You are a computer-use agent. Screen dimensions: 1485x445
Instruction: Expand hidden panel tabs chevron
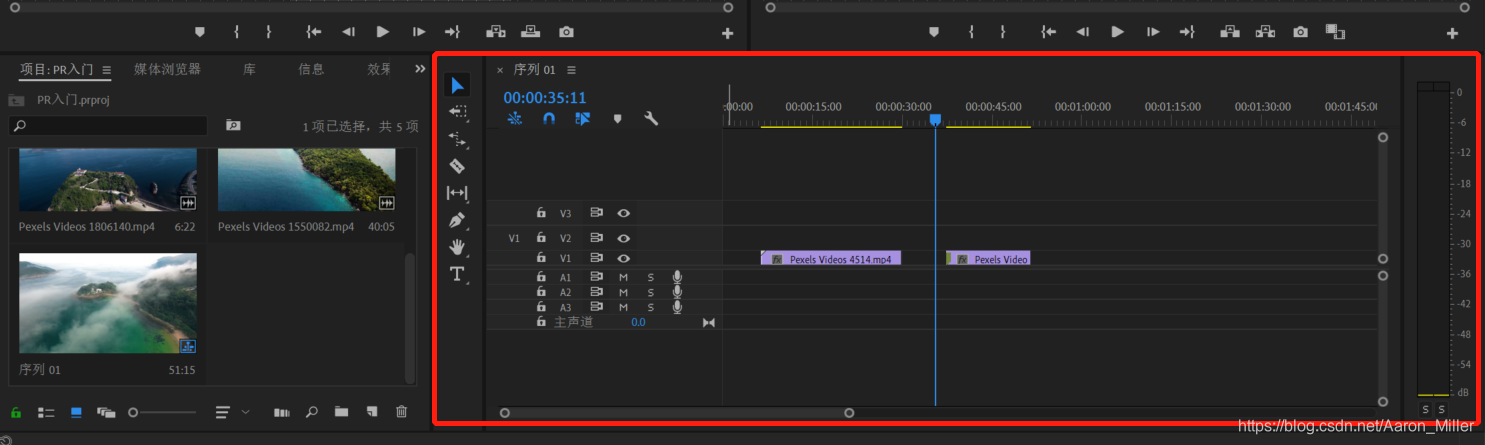[420, 69]
